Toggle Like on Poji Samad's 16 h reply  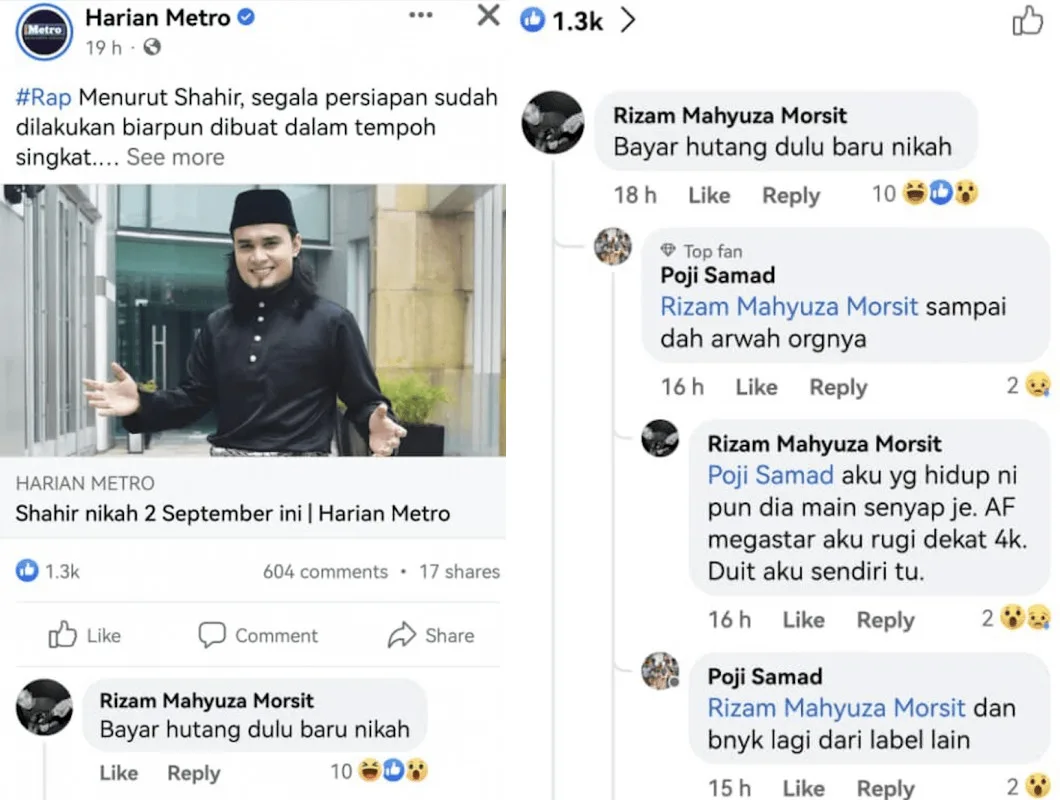756,387
